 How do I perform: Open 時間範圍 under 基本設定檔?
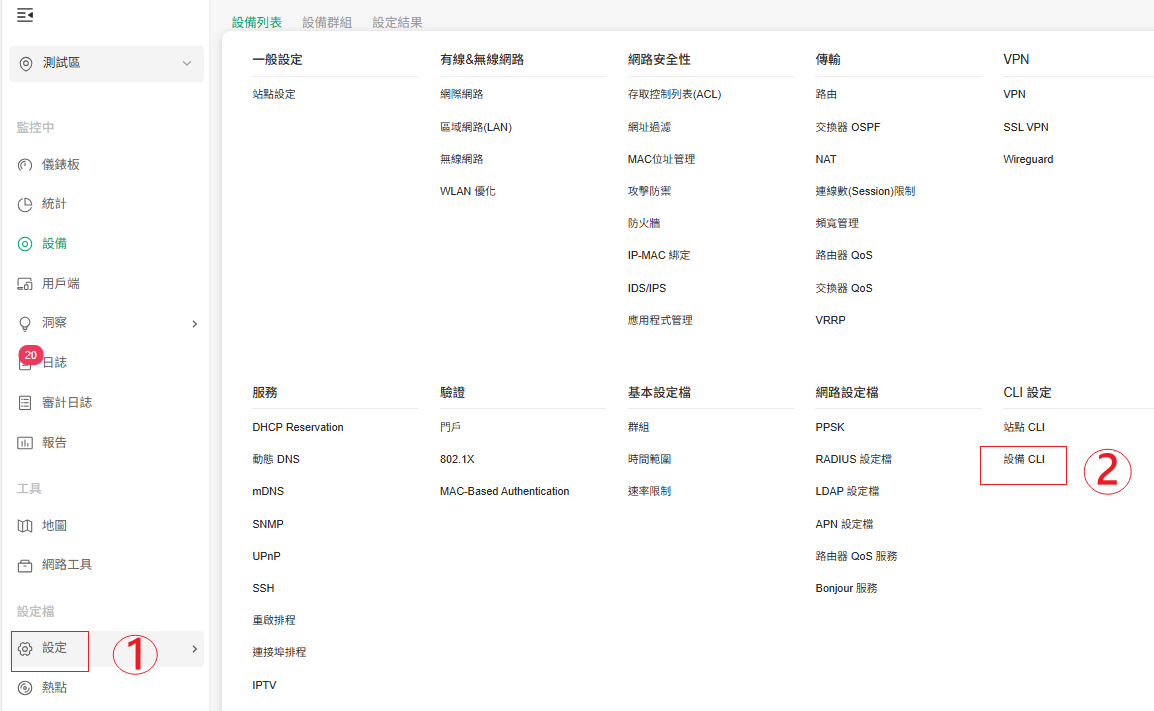tap(649, 459)
